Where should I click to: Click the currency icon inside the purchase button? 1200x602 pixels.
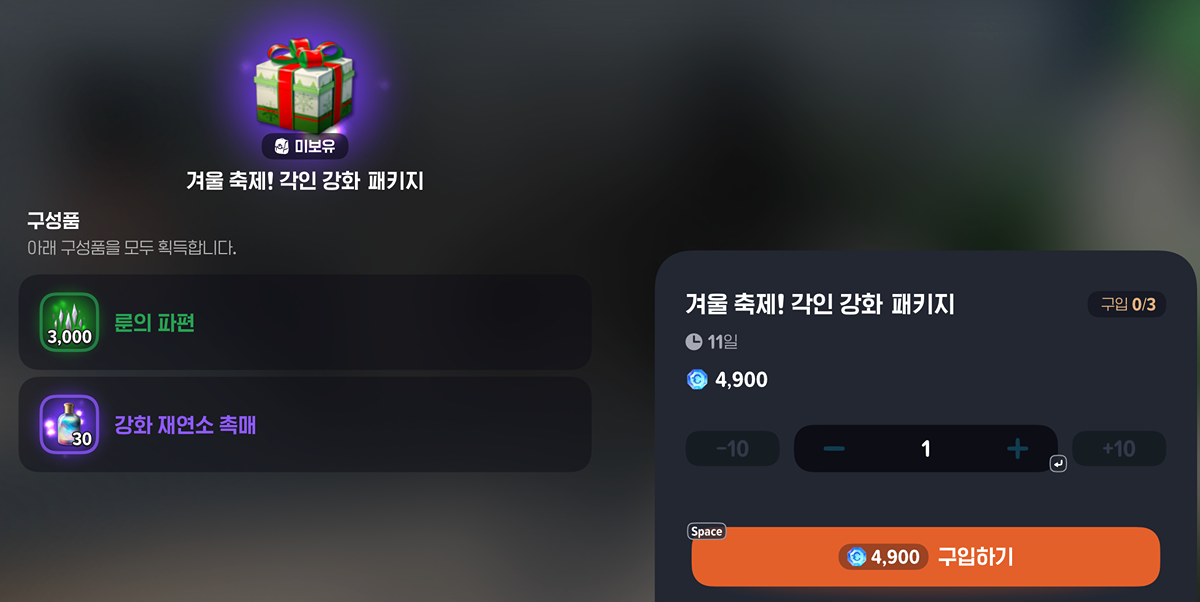point(857,557)
